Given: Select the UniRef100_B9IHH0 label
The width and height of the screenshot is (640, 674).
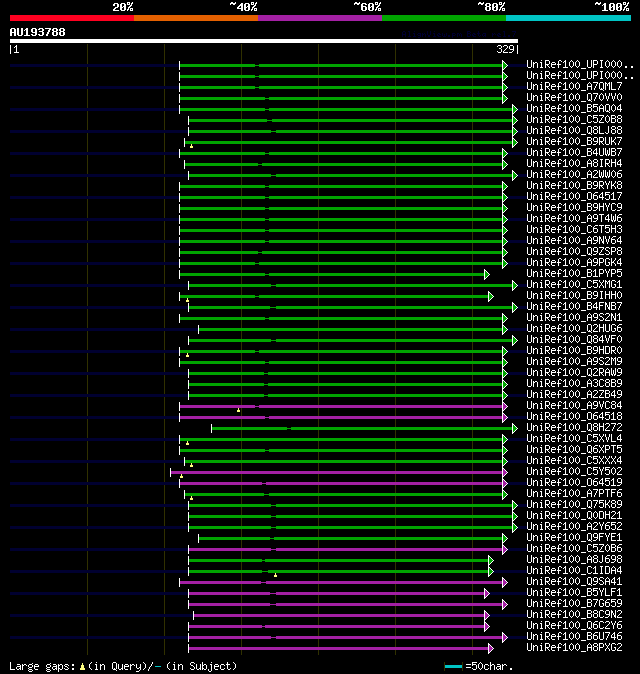Looking at the screenshot, I should (574, 296).
